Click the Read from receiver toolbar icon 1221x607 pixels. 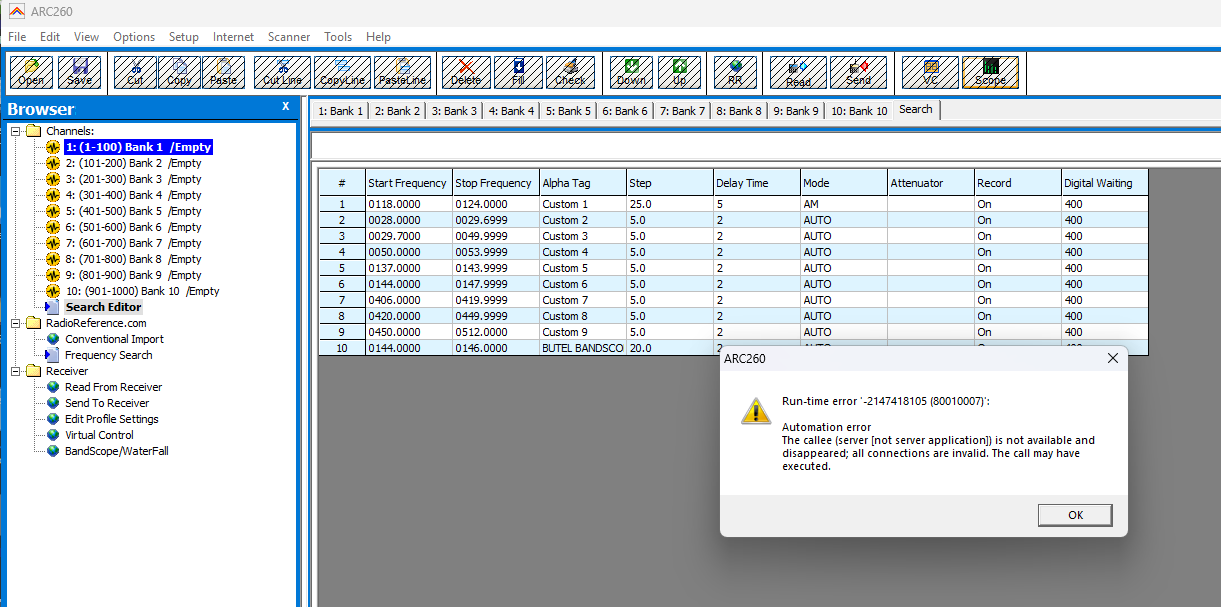(x=798, y=72)
